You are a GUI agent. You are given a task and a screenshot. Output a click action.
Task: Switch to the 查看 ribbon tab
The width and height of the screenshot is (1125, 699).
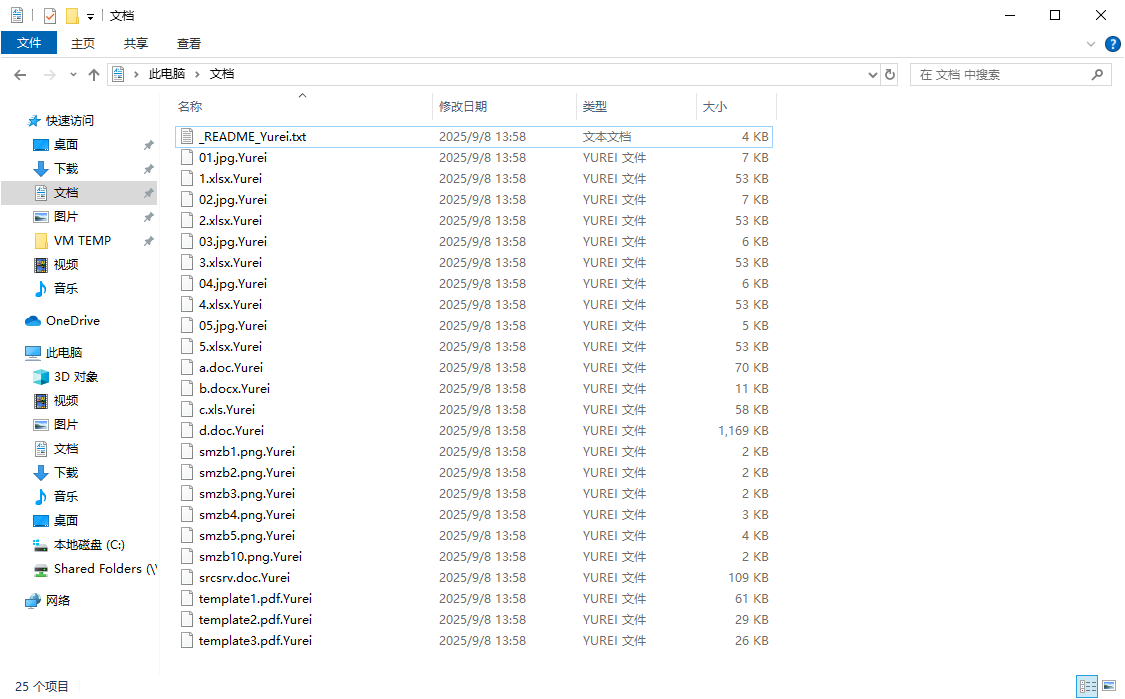pyautogui.click(x=189, y=43)
